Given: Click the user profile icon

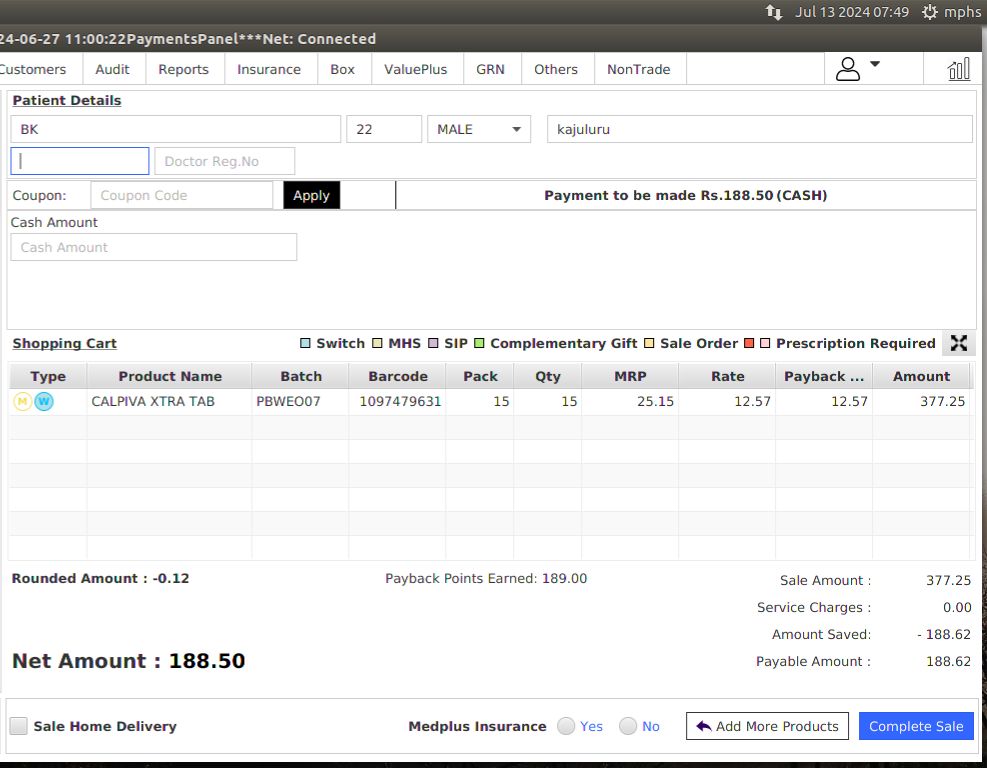Looking at the screenshot, I should [848, 69].
